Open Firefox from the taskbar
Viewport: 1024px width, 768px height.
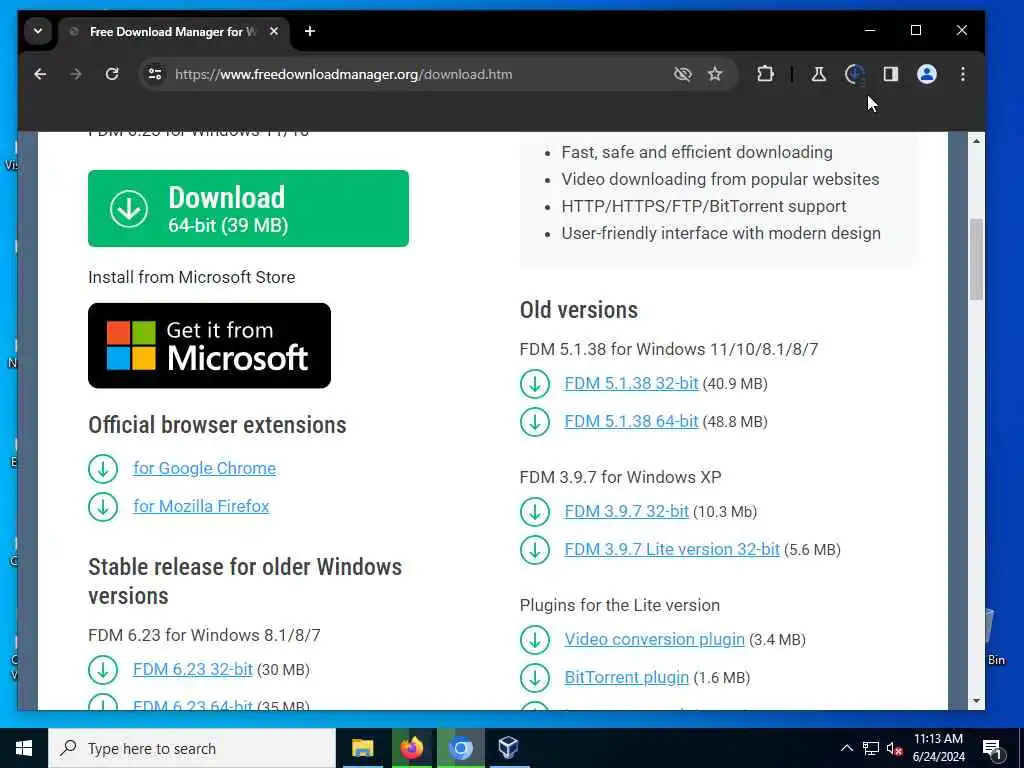(x=411, y=748)
